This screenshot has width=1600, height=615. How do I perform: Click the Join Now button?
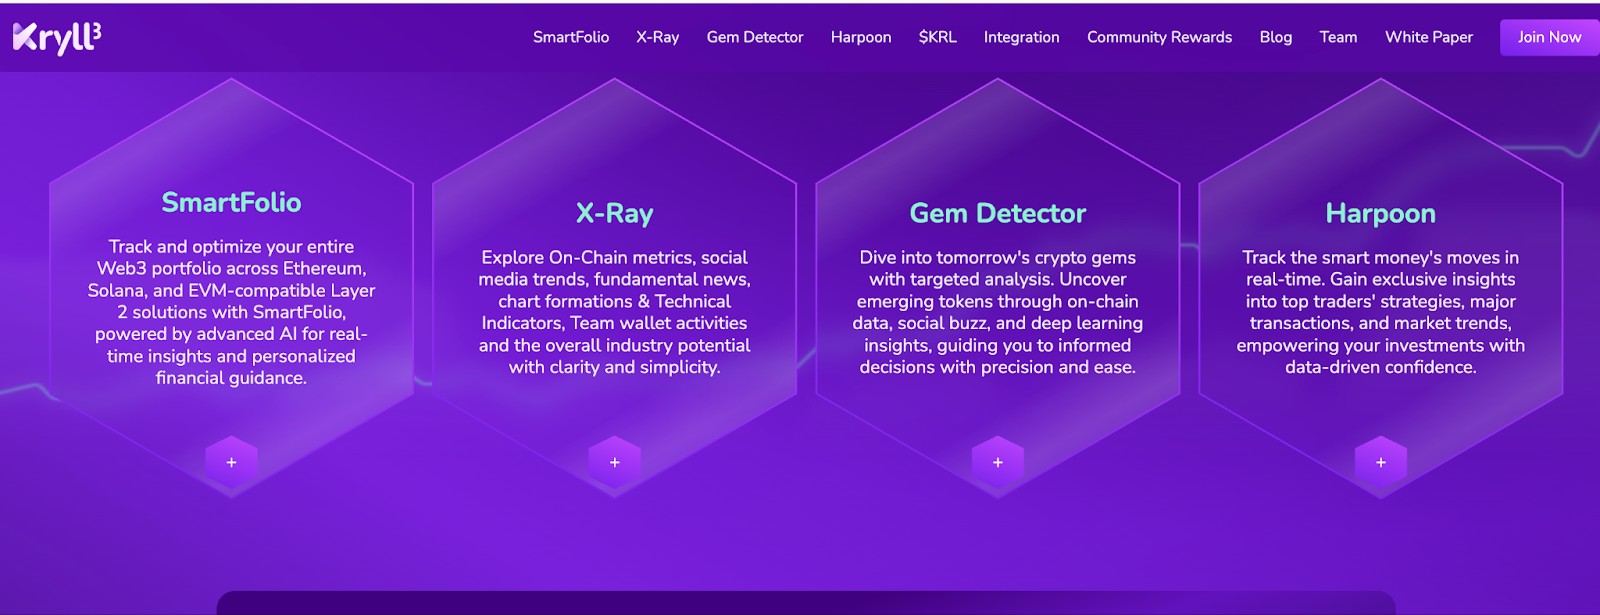1550,37
